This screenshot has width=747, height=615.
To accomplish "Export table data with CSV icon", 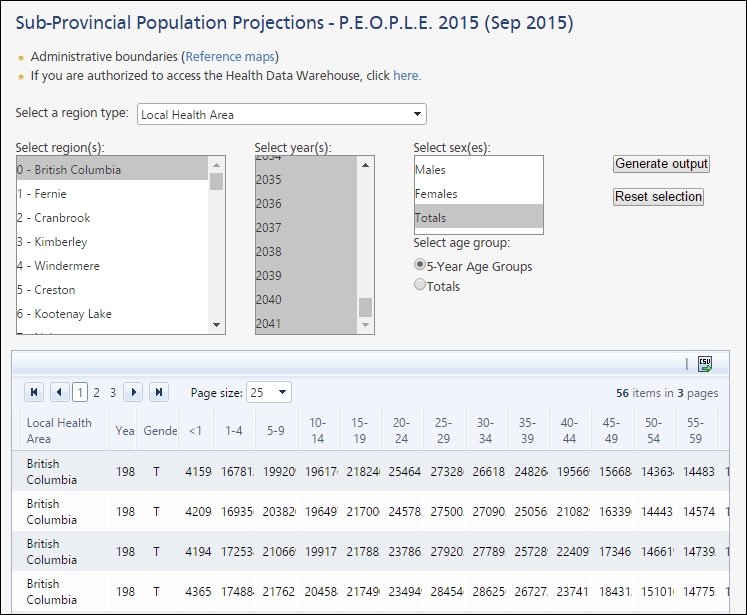I will click(x=705, y=364).
